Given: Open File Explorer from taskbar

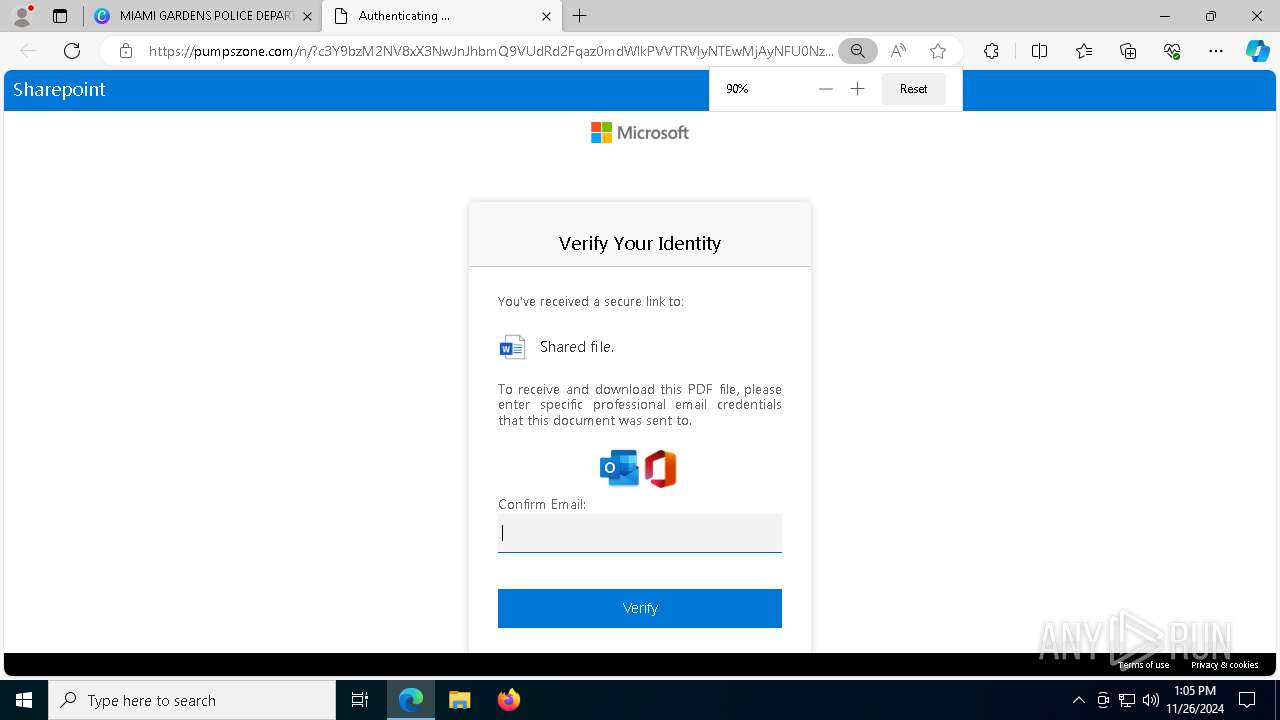Looking at the screenshot, I should click(x=459, y=700).
